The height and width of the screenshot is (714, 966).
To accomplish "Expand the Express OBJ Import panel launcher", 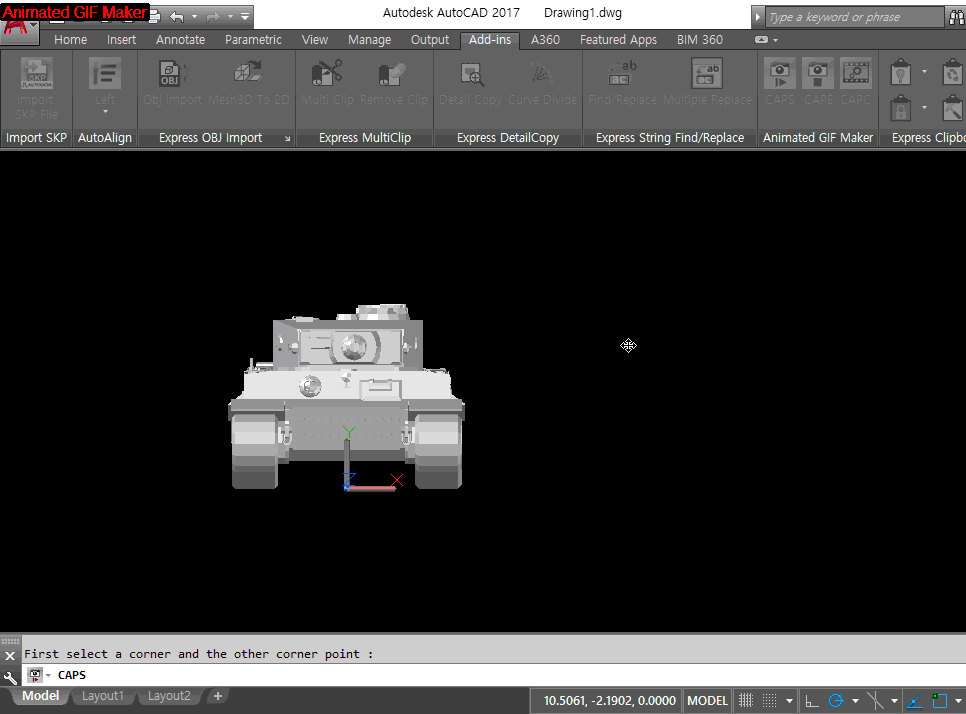I will pos(288,139).
